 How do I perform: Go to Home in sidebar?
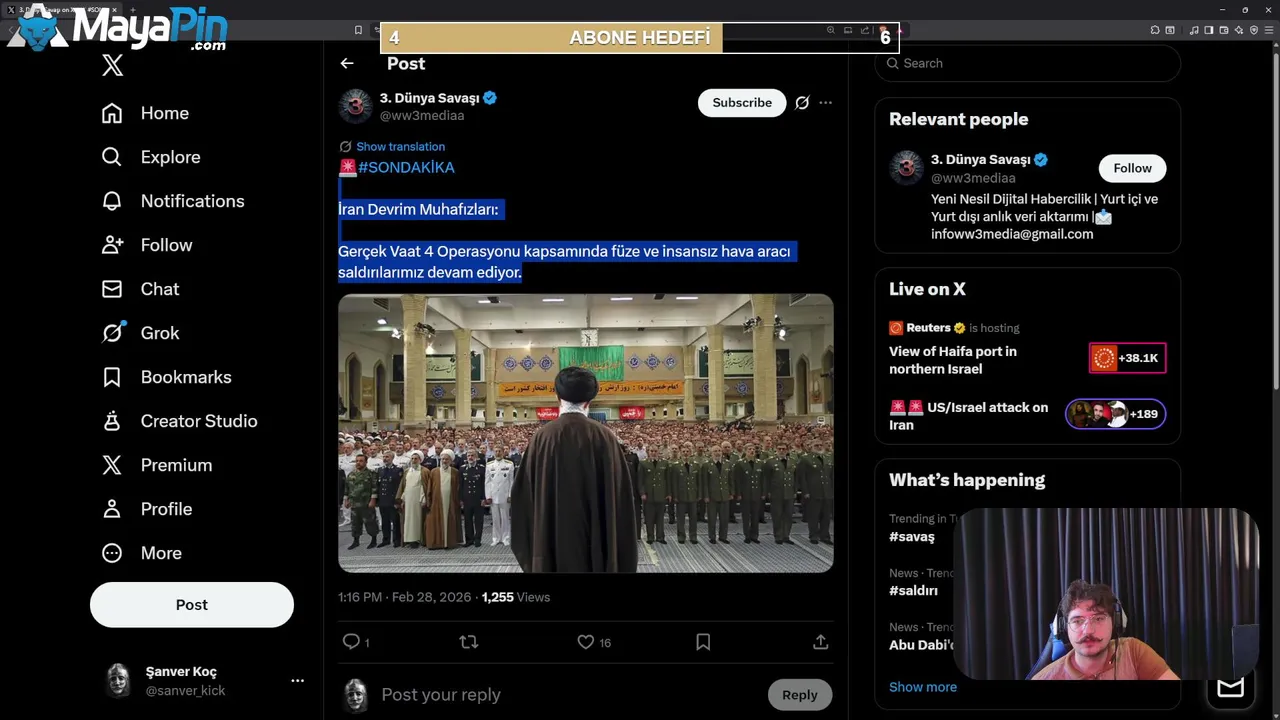pos(145,113)
